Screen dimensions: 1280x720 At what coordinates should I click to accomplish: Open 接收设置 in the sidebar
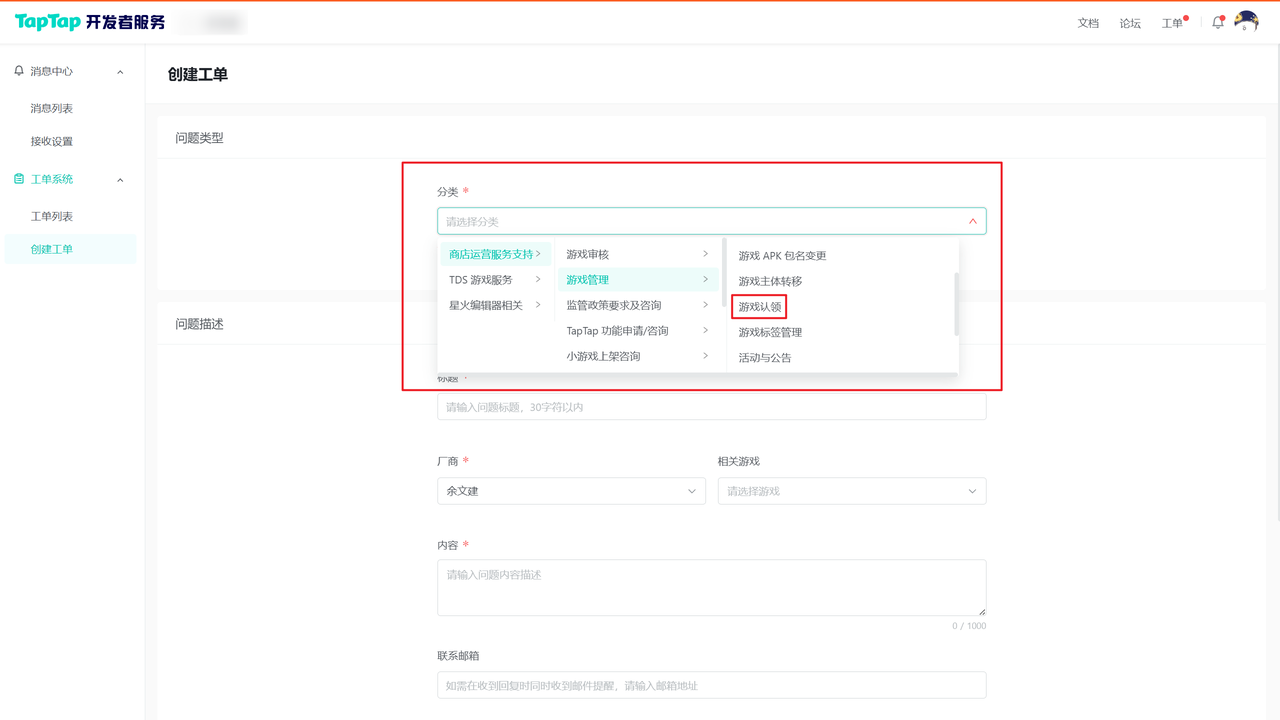pos(52,141)
